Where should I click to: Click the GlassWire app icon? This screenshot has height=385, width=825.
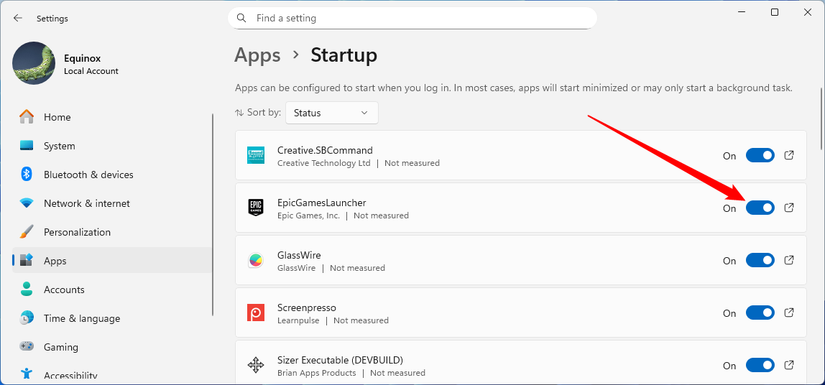256,260
